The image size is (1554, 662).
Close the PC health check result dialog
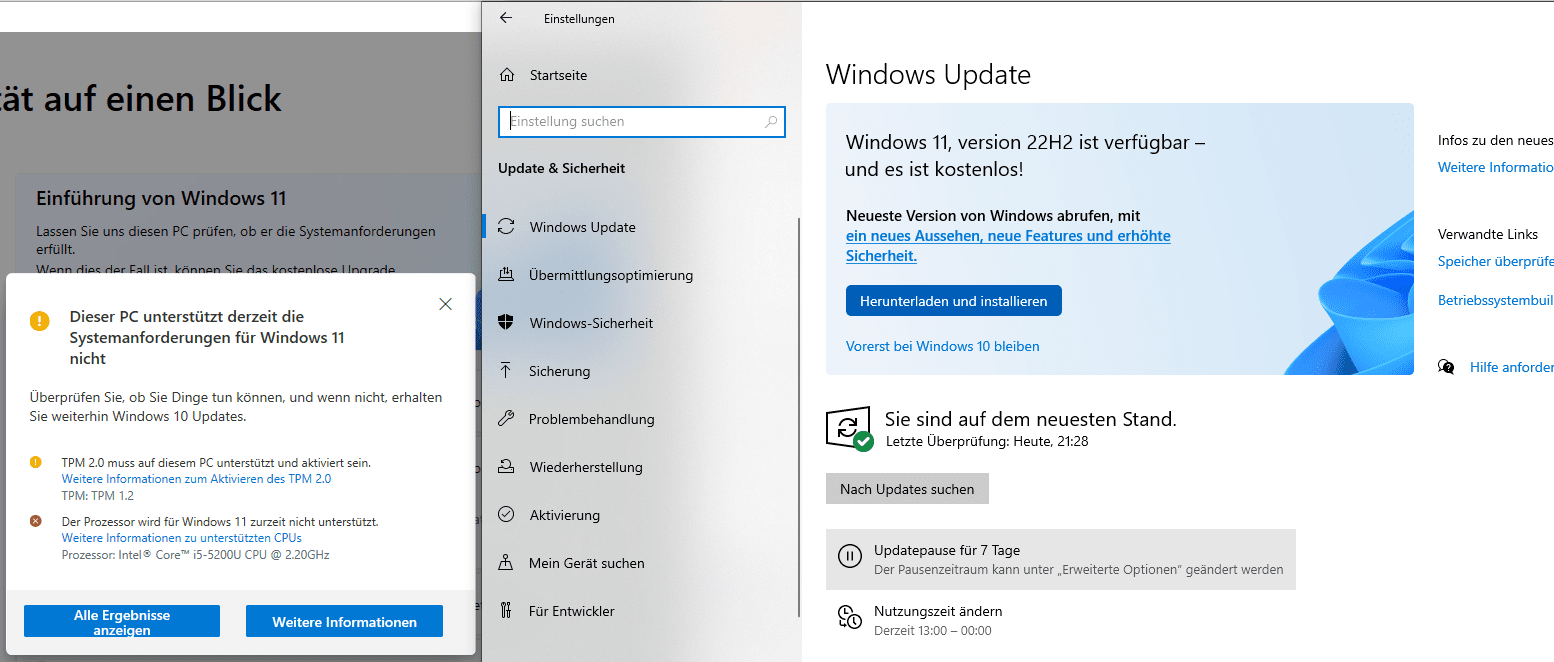point(446,304)
